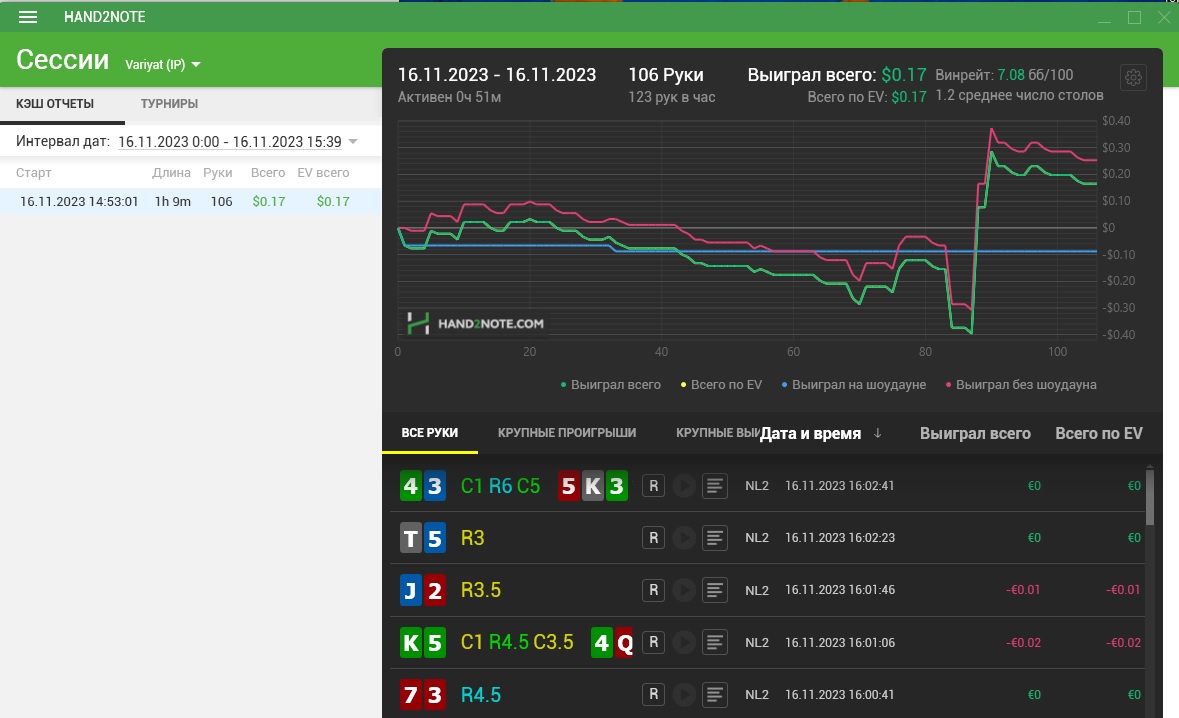
Task: Sort sessions by Старт column
Action: click(x=34, y=172)
